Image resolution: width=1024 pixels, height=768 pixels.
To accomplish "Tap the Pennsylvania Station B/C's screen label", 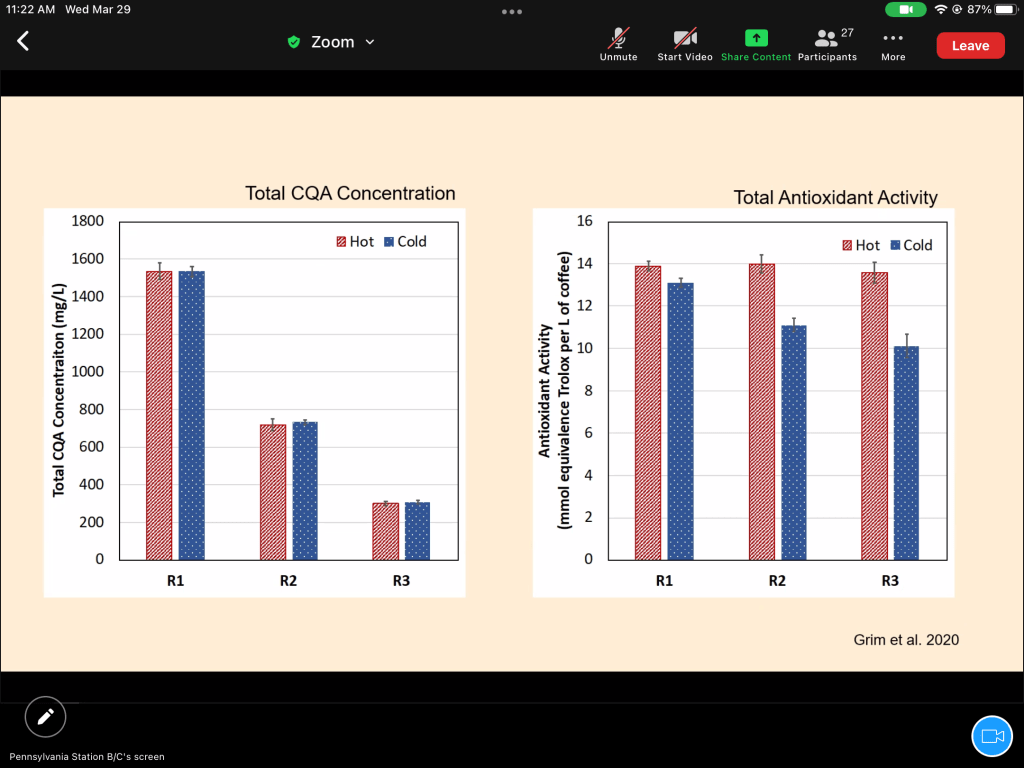I will pos(87,757).
